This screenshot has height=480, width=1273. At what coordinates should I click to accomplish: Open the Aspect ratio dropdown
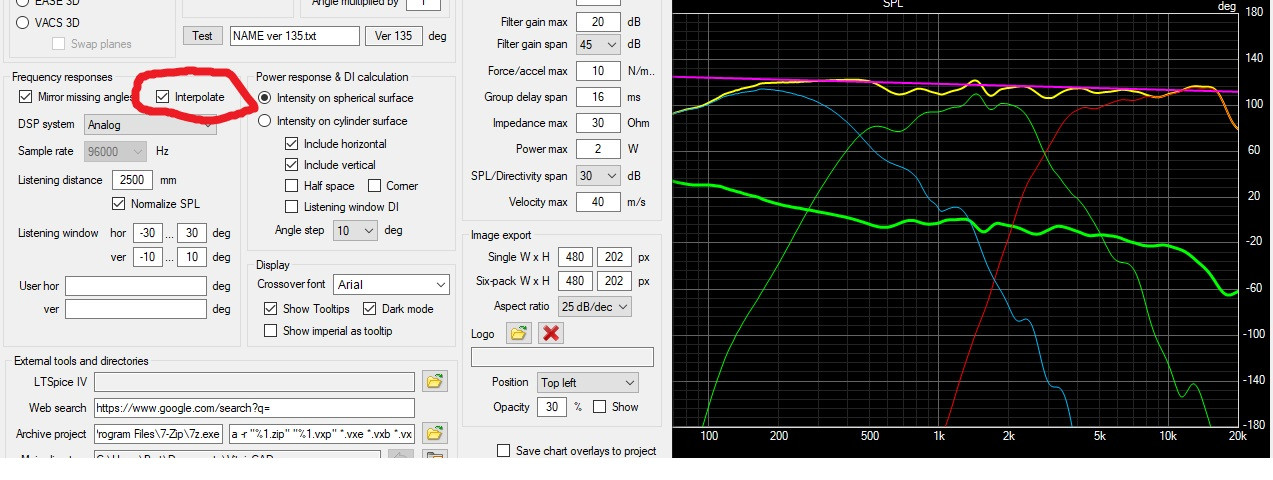tap(595, 306)
